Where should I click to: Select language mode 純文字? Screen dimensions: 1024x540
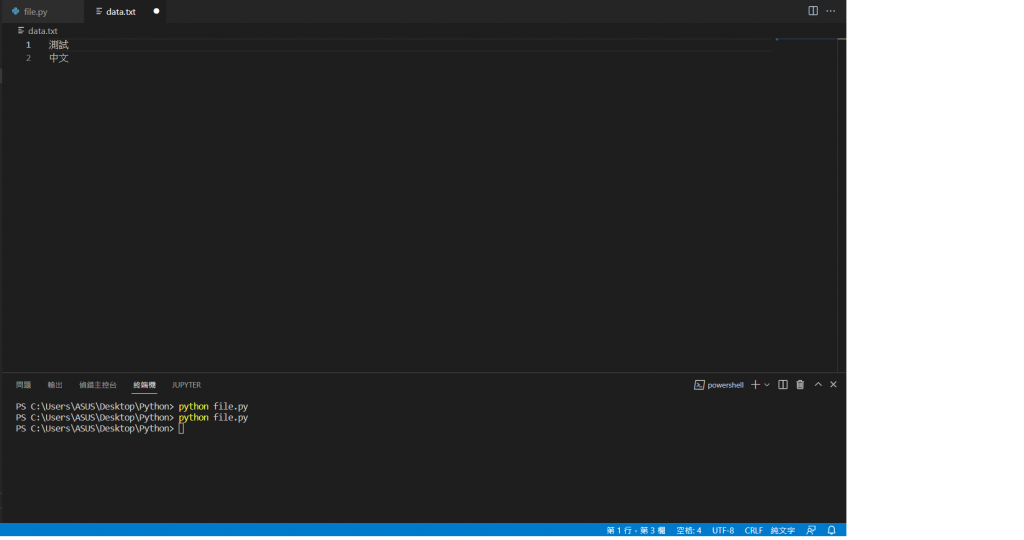coord(782,530)
